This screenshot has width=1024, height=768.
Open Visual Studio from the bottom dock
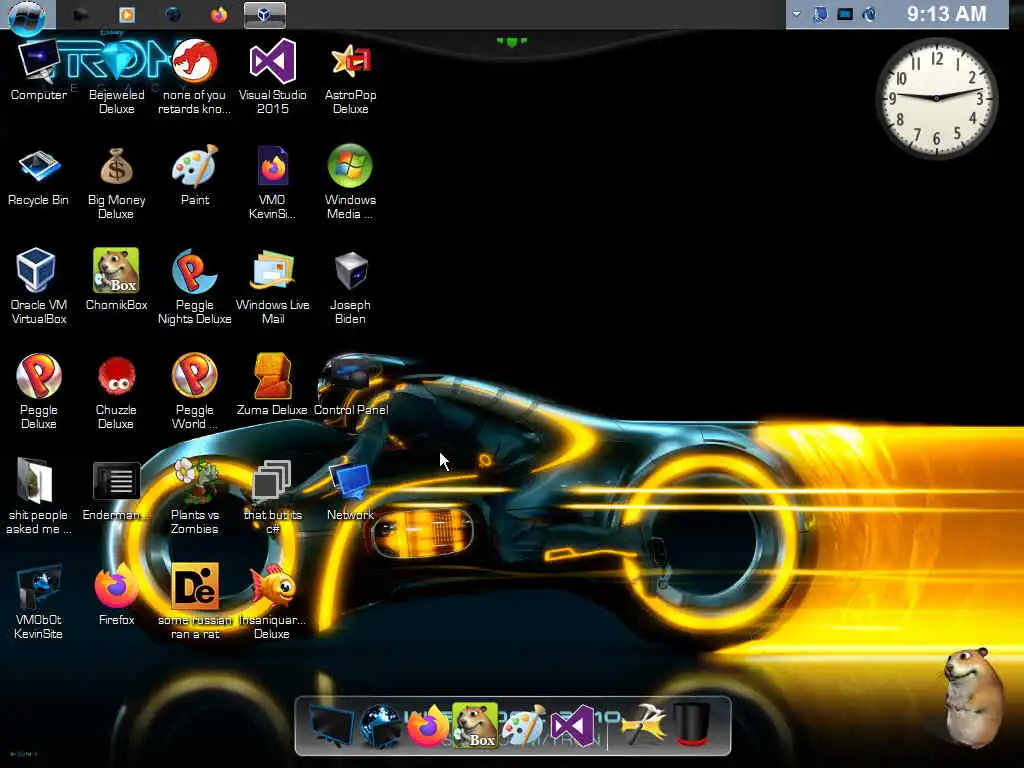tap(572, 726)
